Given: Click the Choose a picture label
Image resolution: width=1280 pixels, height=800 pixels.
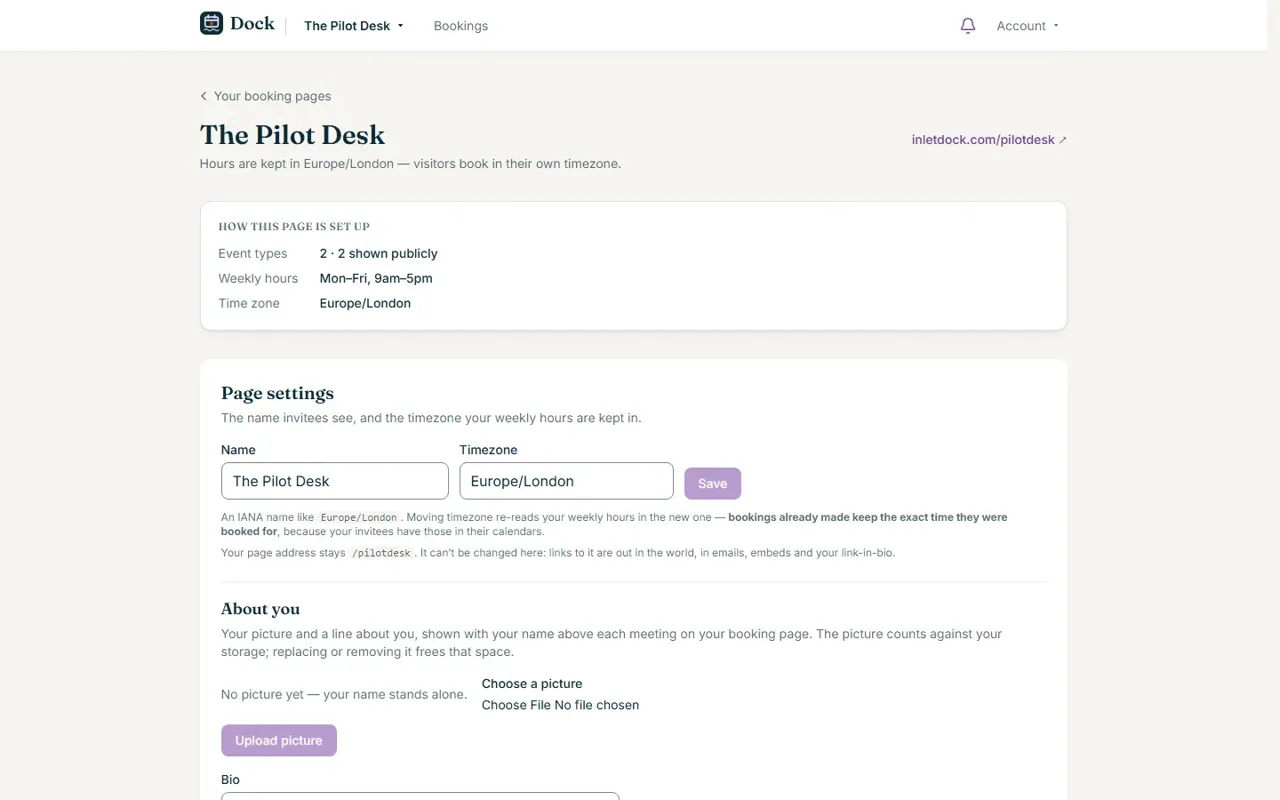Looking at the screenshot, I should (532, 684).
